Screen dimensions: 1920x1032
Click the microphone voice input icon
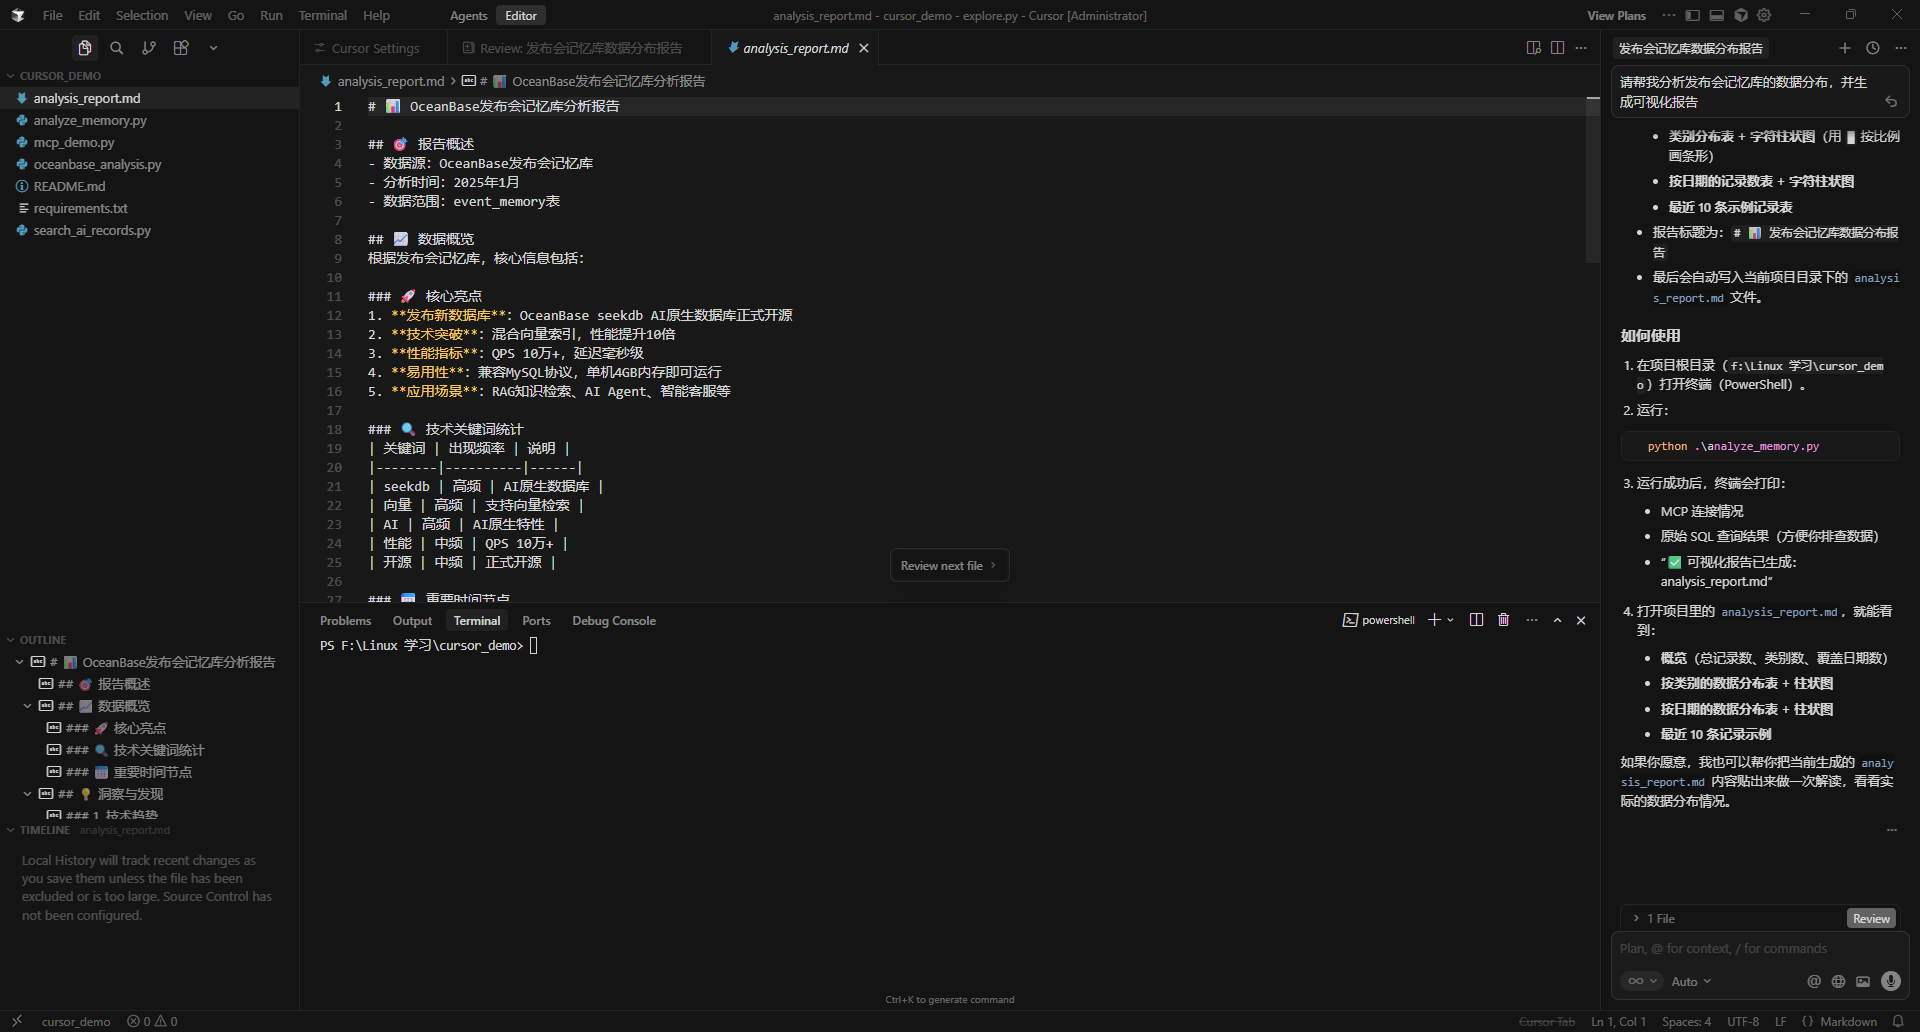click(x=1890, y=981)
